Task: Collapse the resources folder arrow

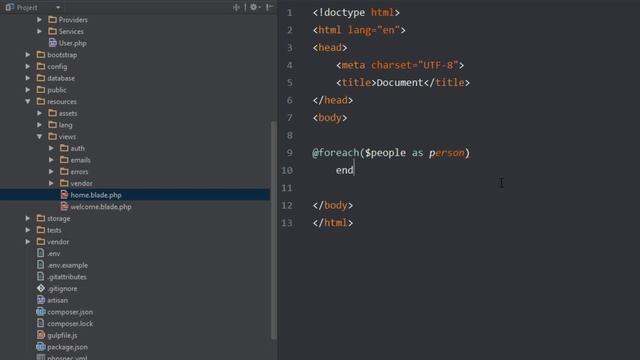Action: pos(28,102)
